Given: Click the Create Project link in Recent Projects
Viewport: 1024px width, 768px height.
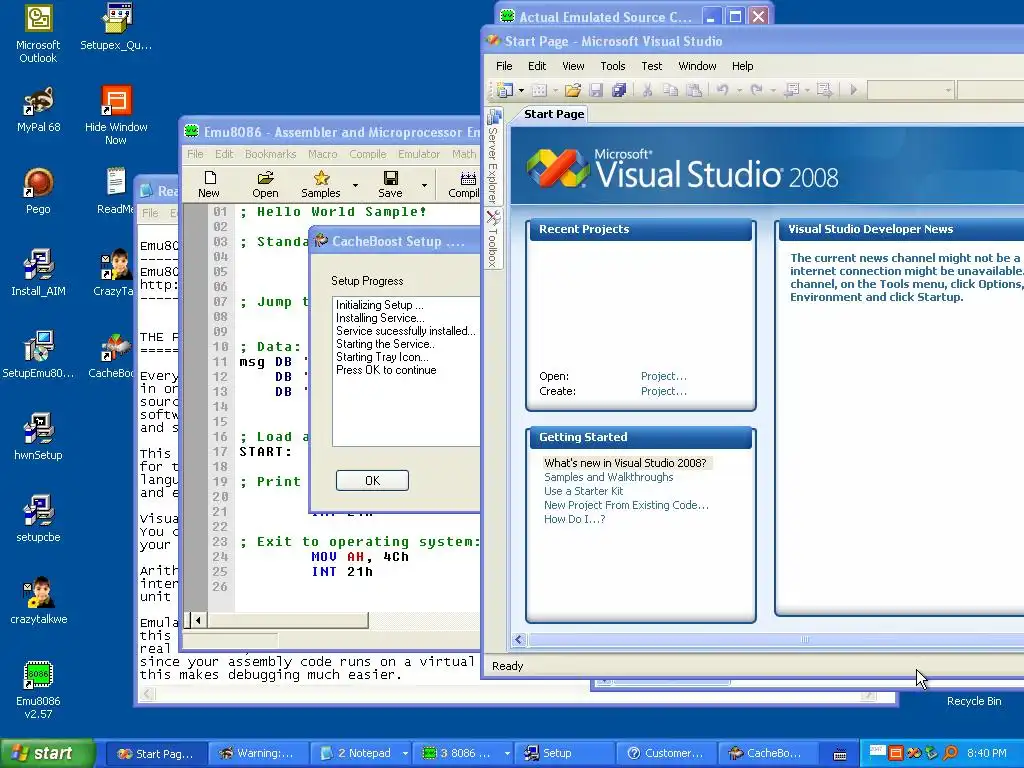Looking at the screenshot, I should [x=664, y=391].
